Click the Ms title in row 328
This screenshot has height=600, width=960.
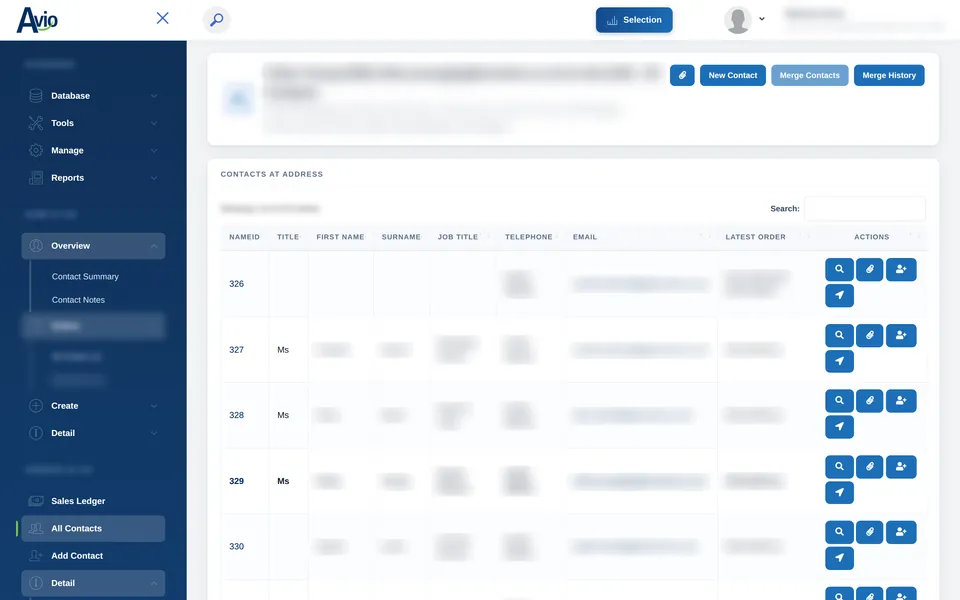tap(283, 416)
